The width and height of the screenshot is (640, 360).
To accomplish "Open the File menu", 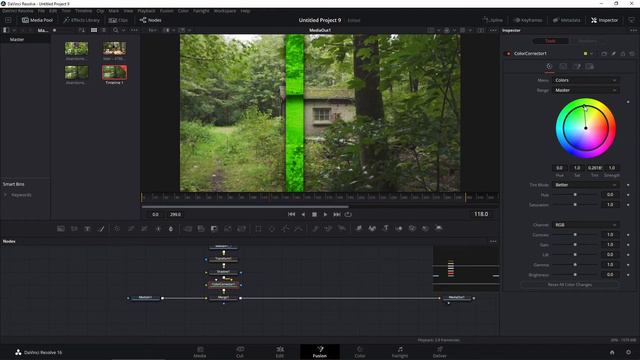I will pyautogui.click(x=41, y=11).
